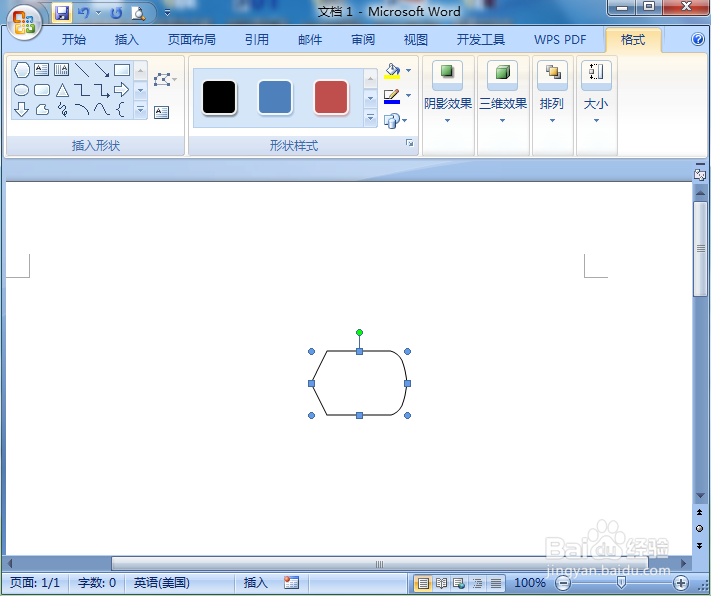
Task: Select the left brace shape
Action: click(x=120, y=109)
